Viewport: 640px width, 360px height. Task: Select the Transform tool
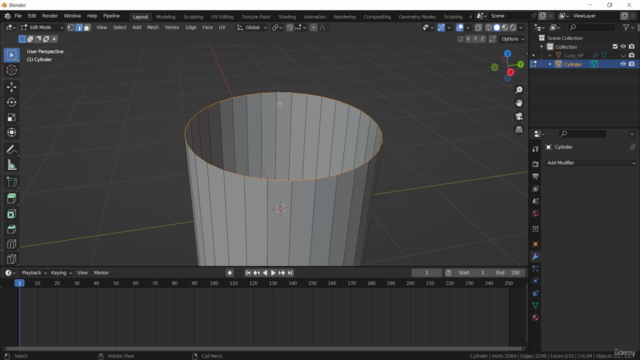pos(11,133)
